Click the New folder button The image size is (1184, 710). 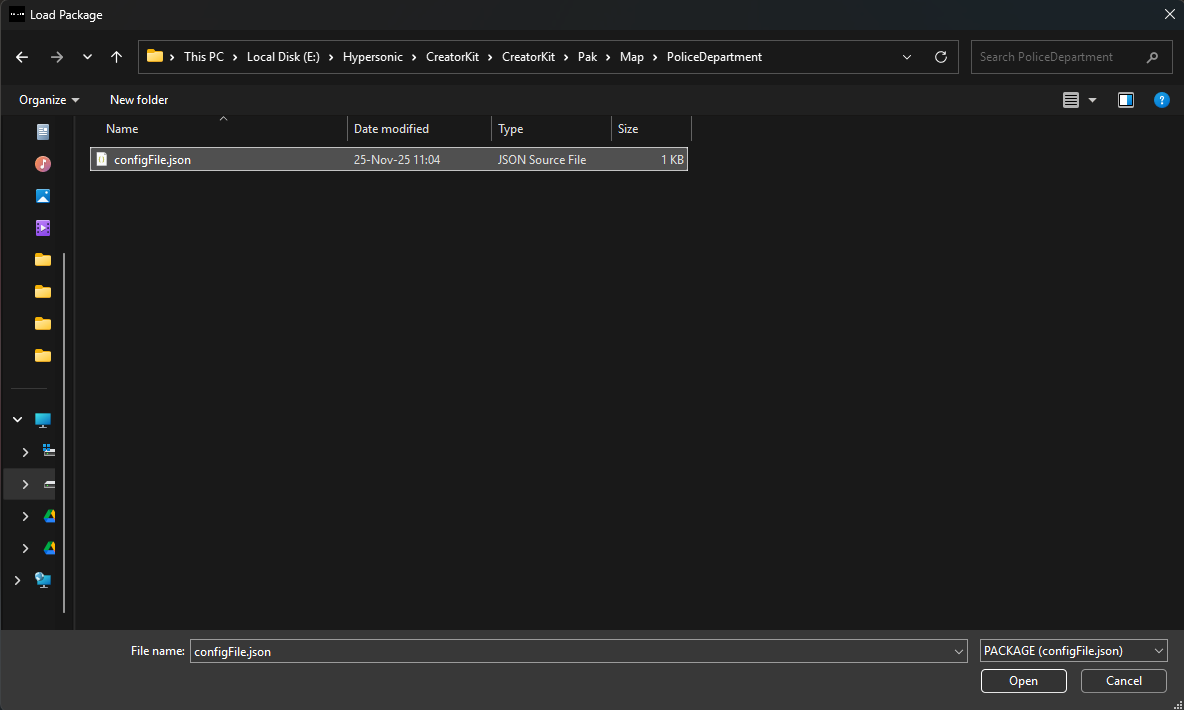[x=139, y=100]
